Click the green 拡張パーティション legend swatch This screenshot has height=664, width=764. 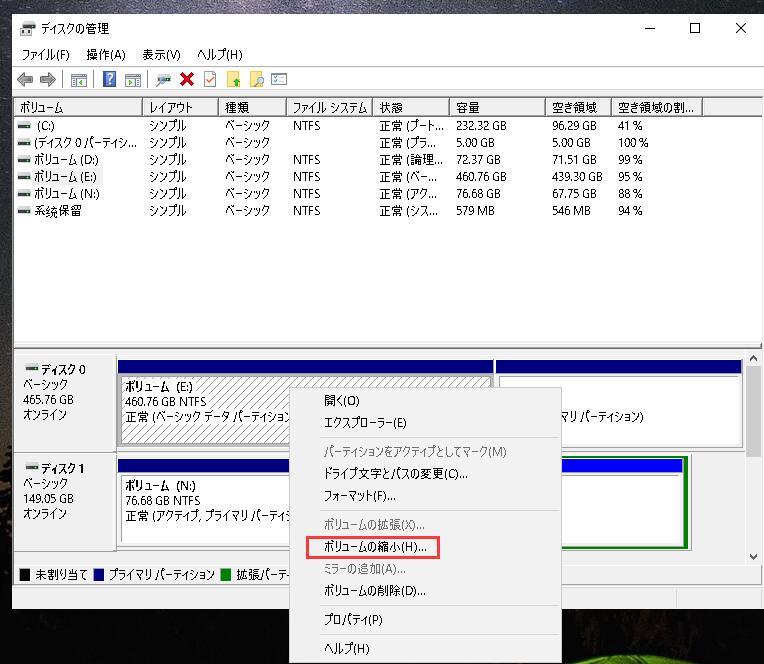[x=226, y=575]
